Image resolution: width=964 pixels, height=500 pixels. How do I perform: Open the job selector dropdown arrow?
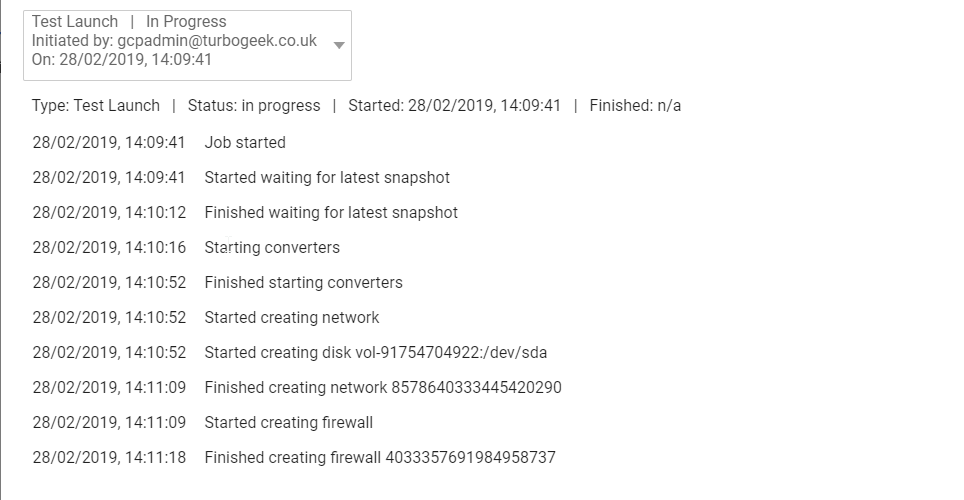pos(339,45)
